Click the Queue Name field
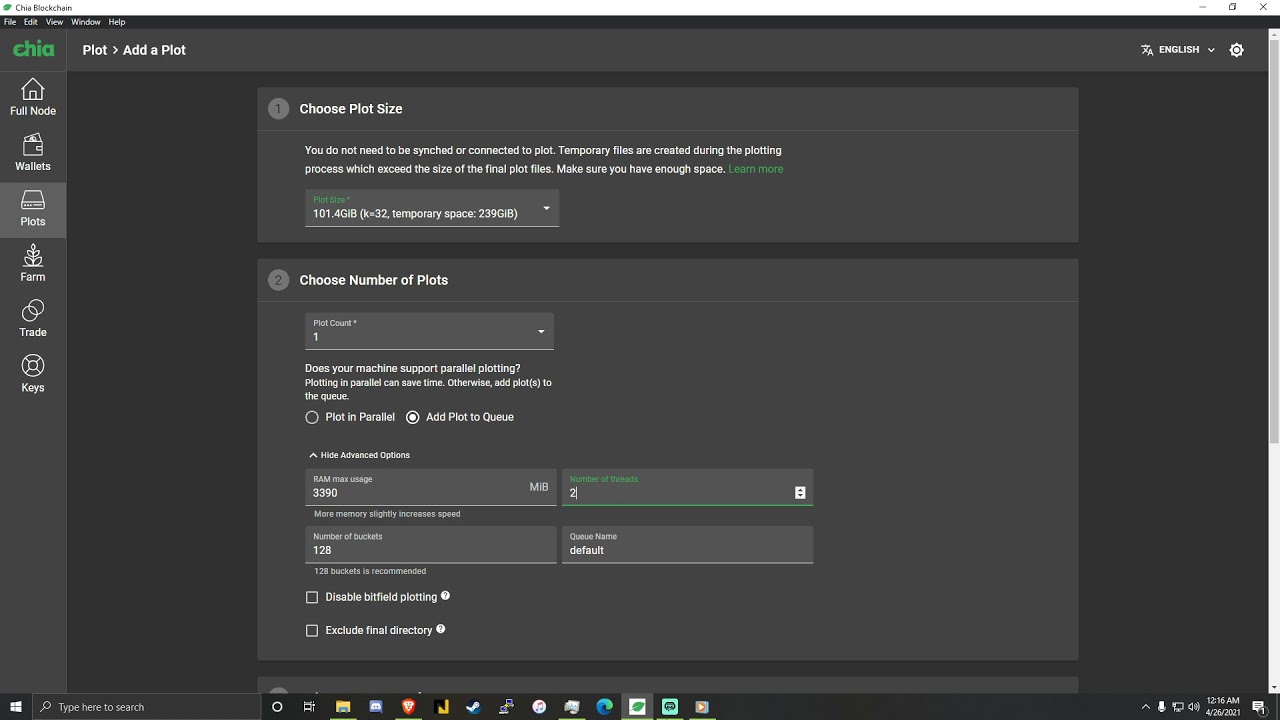Screen dimensions: 1280x720 point(688,545)
